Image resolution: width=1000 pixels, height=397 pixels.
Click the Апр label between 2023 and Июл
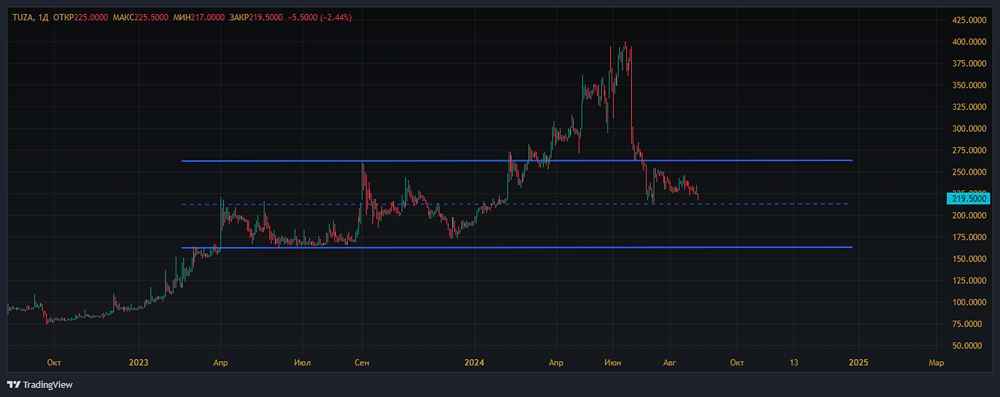point(220,363)
